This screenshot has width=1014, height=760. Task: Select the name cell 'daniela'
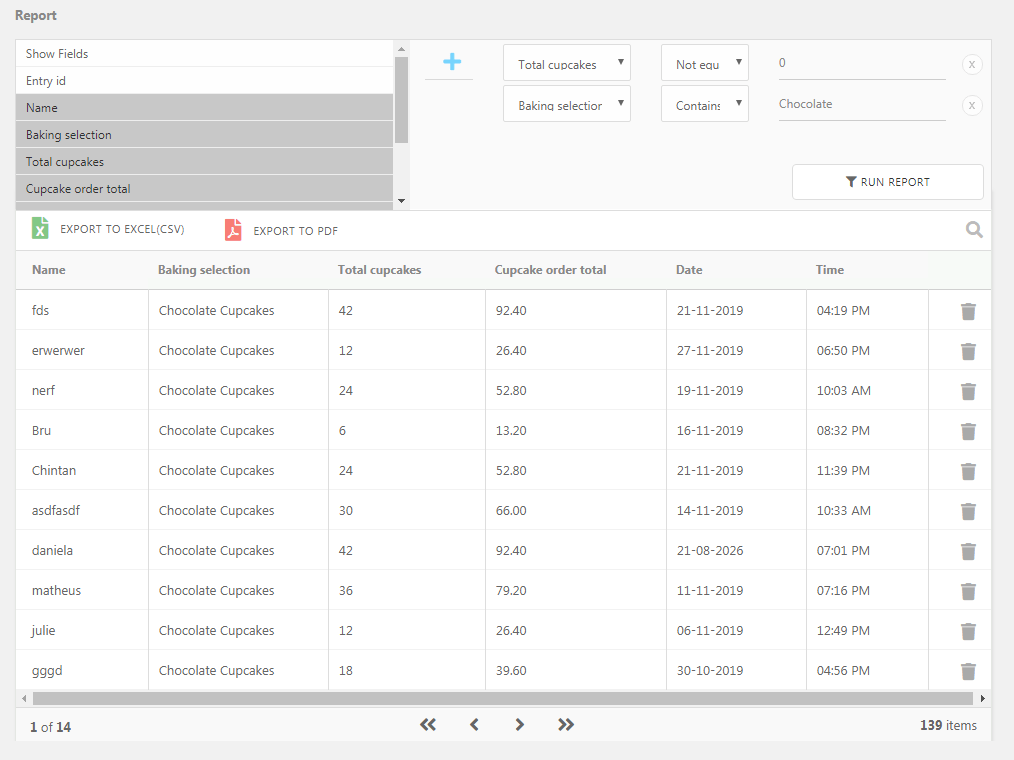coord(52,550)
